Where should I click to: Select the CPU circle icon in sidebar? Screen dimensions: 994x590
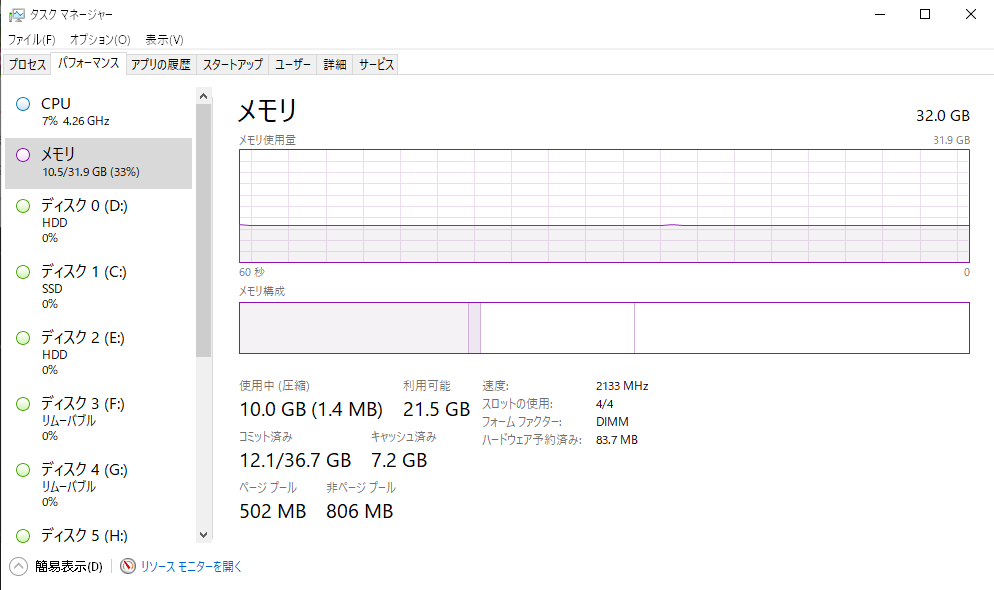coord(23,104)
